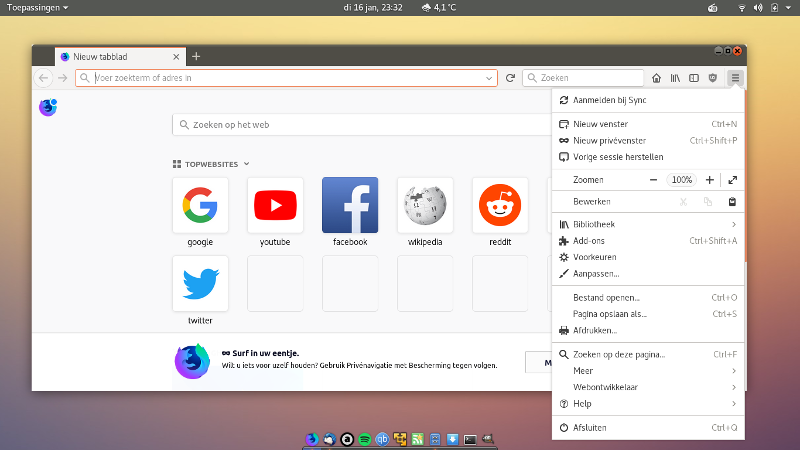Collapse the Topwebsites section chevron
This screenshot has width=800, height=450.
(x=246, y=164)
